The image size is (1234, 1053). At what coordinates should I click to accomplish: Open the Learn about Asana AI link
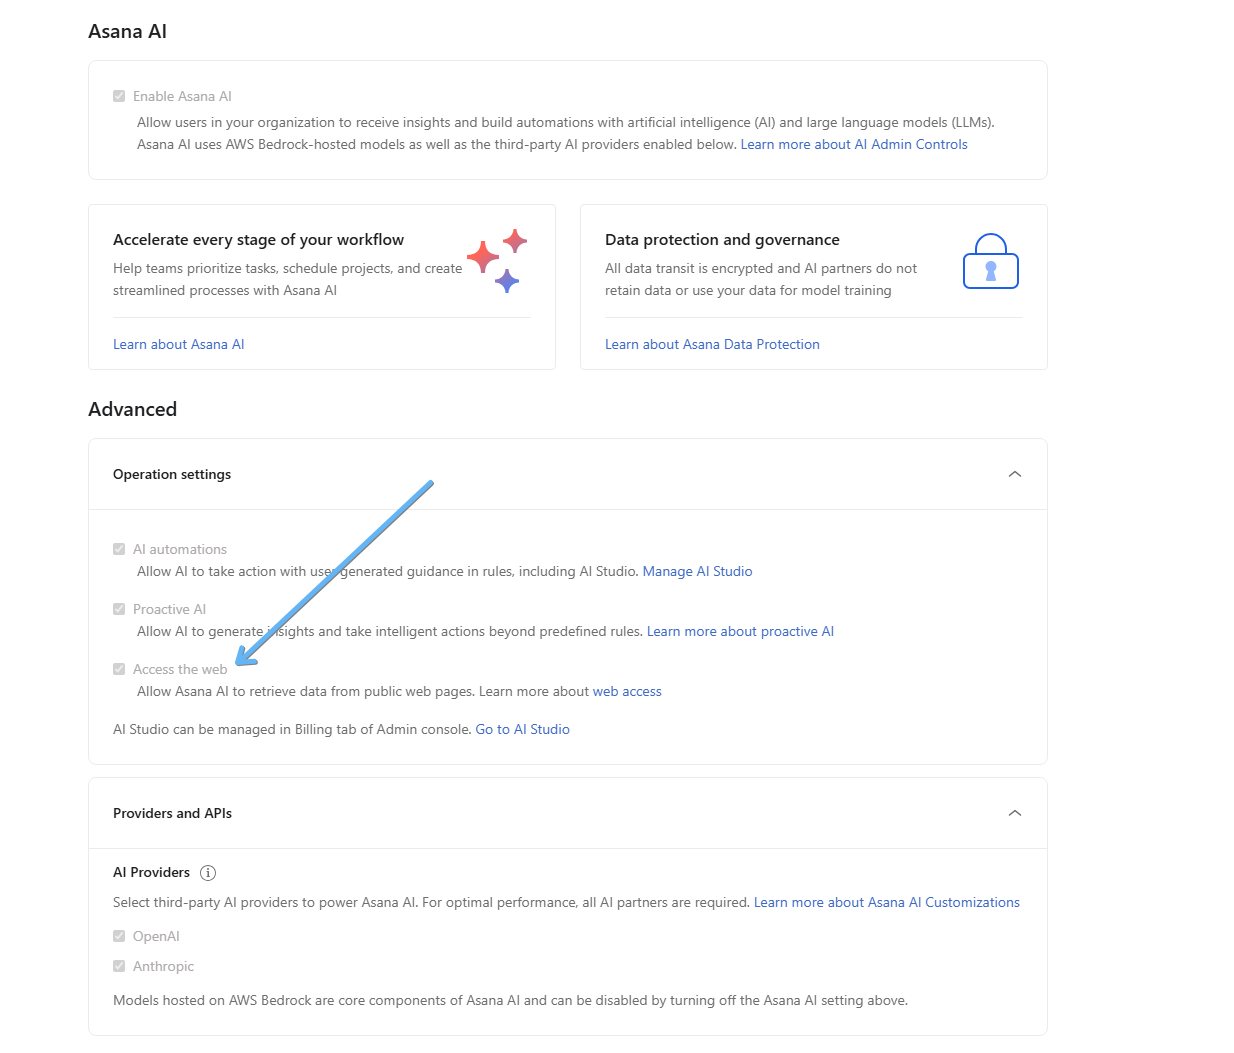(x=178, y=345)
